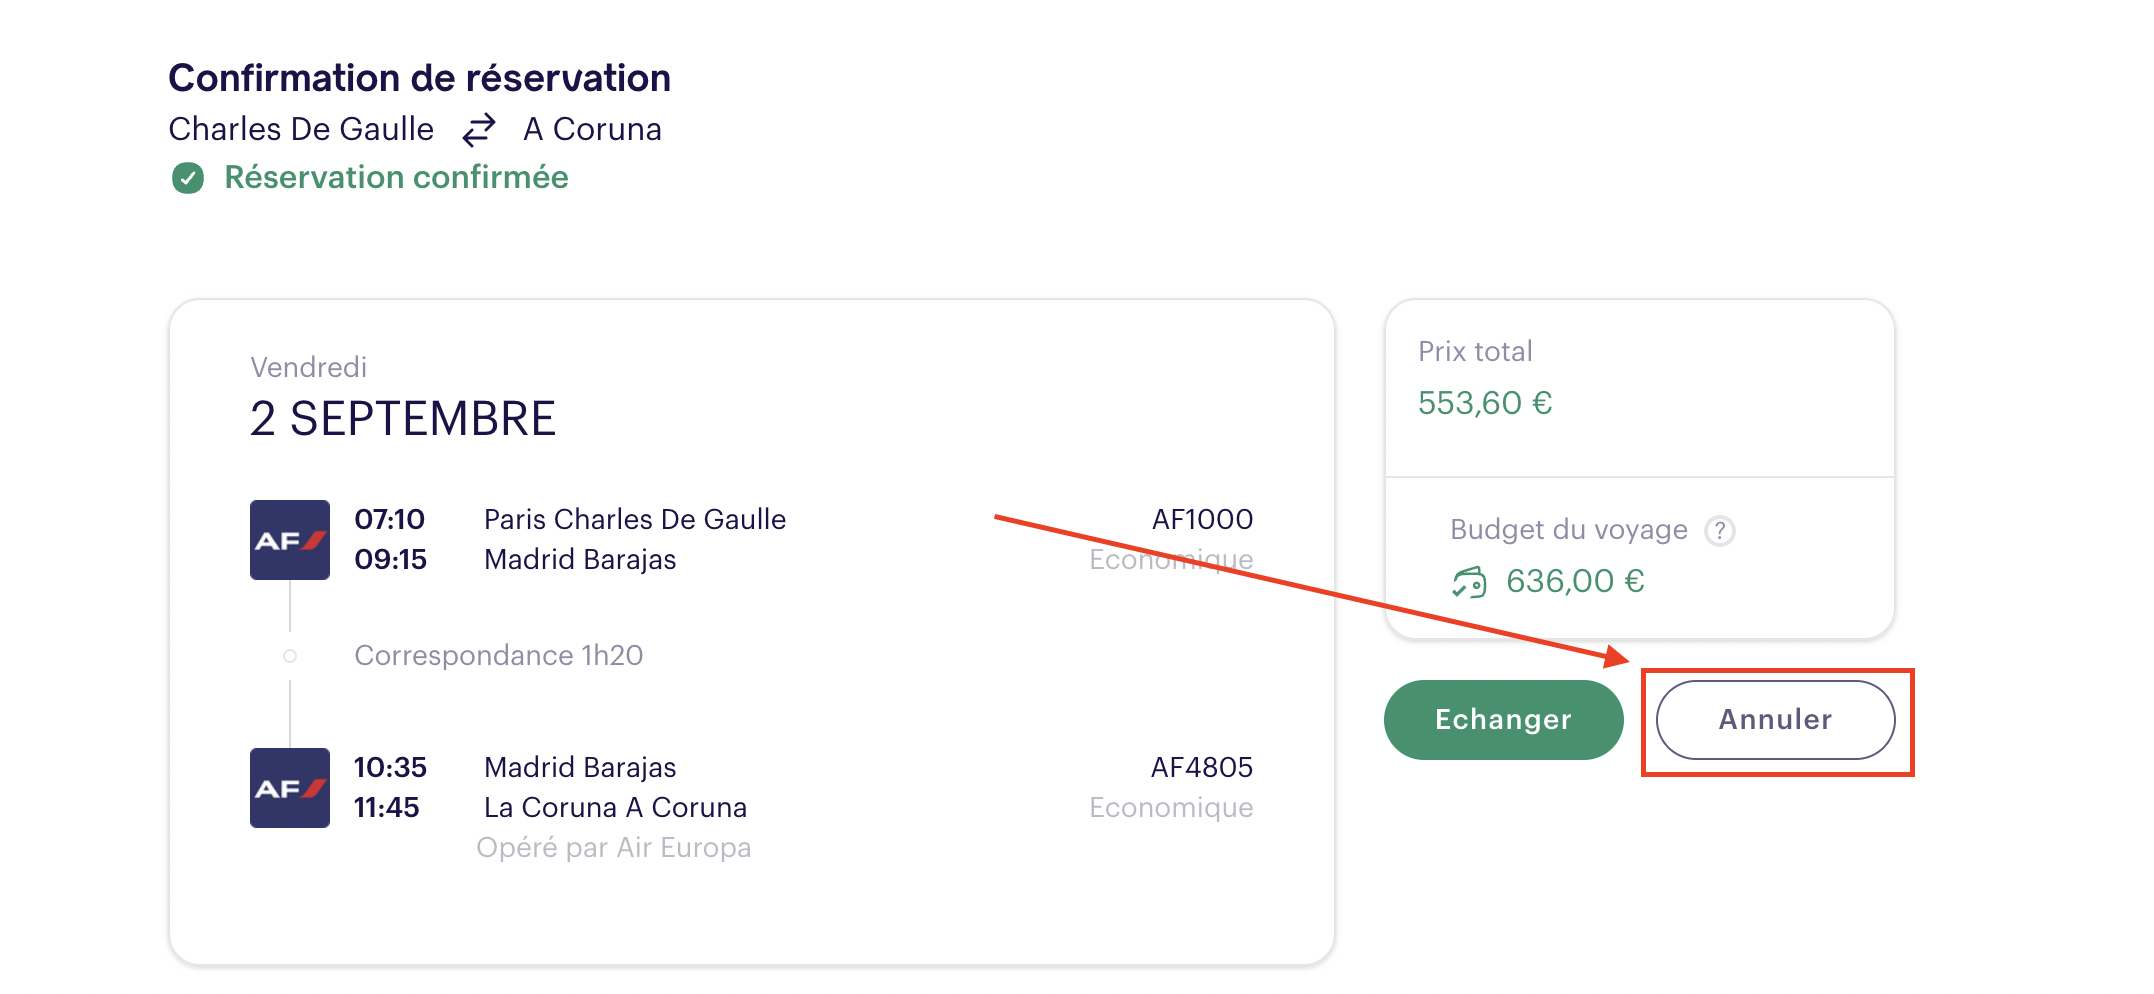The height and width of the screenshot is (994, 2154).
Task: Click the Confirmation de réservation title
Action: (x=419, y=78)
